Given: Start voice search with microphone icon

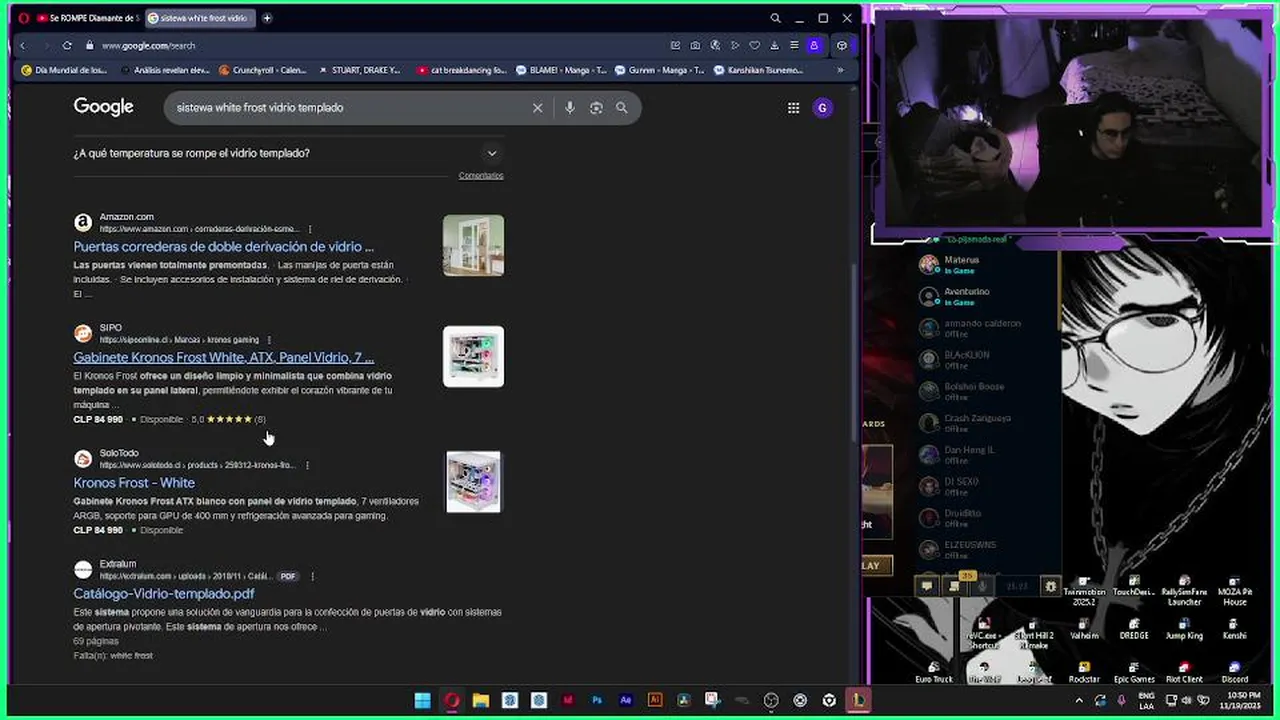Looking at the screenshot, I should (569, 107).
